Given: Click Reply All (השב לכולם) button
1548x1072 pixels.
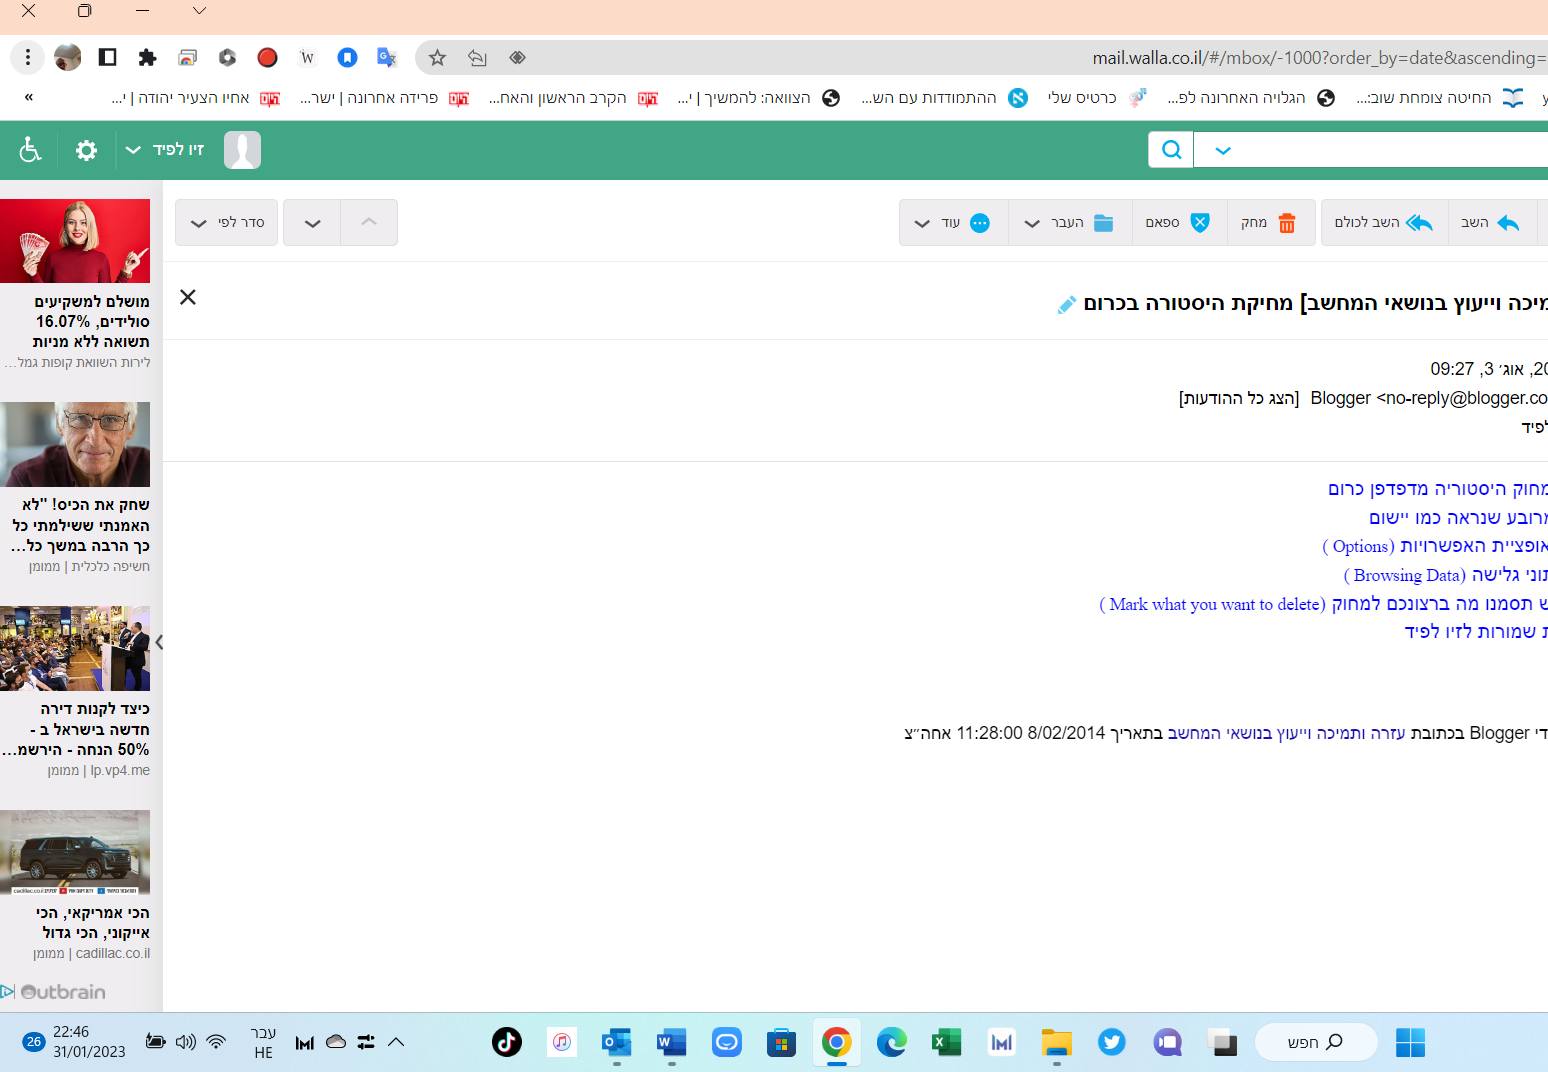Looking at the screenshot, I should (1384, 223).
